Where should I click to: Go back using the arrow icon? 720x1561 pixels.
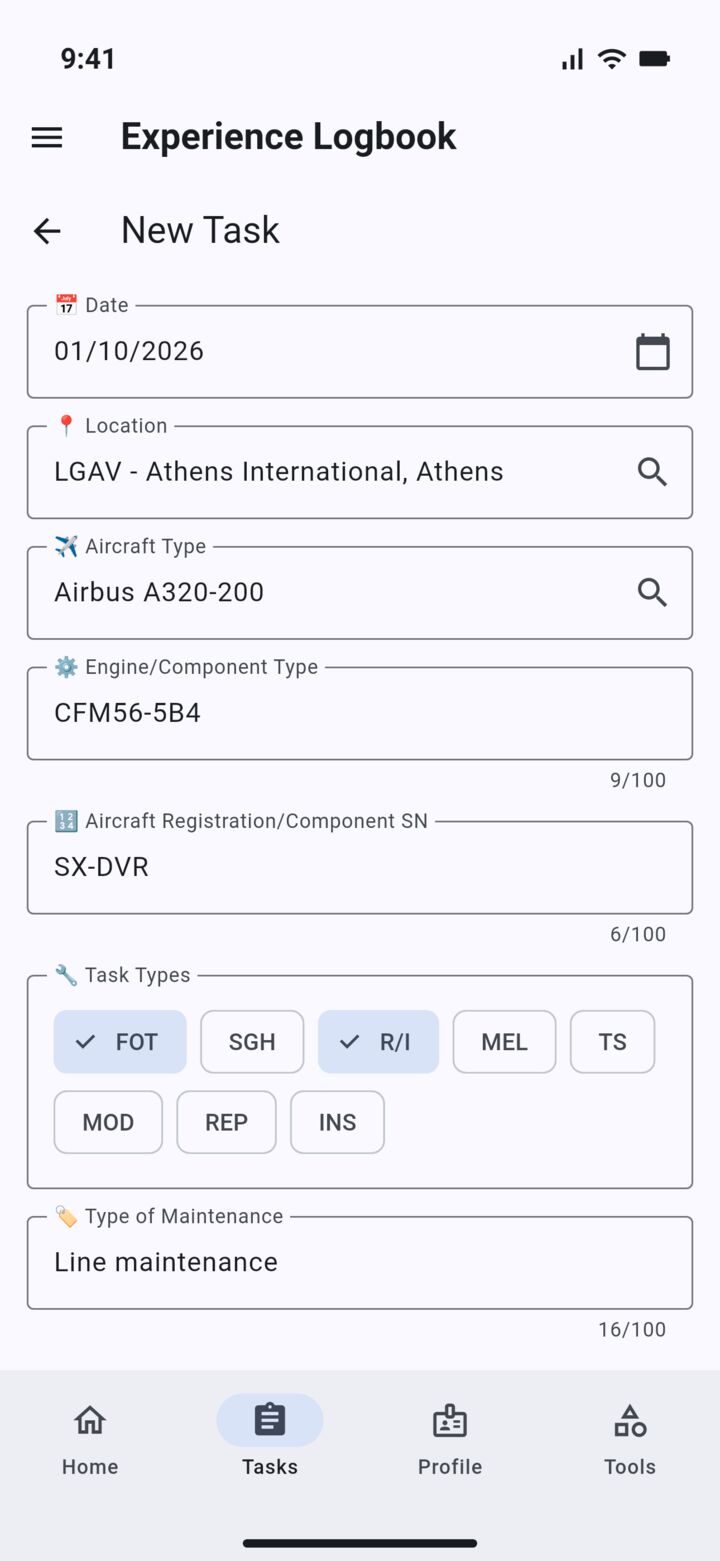click(47, 231)
